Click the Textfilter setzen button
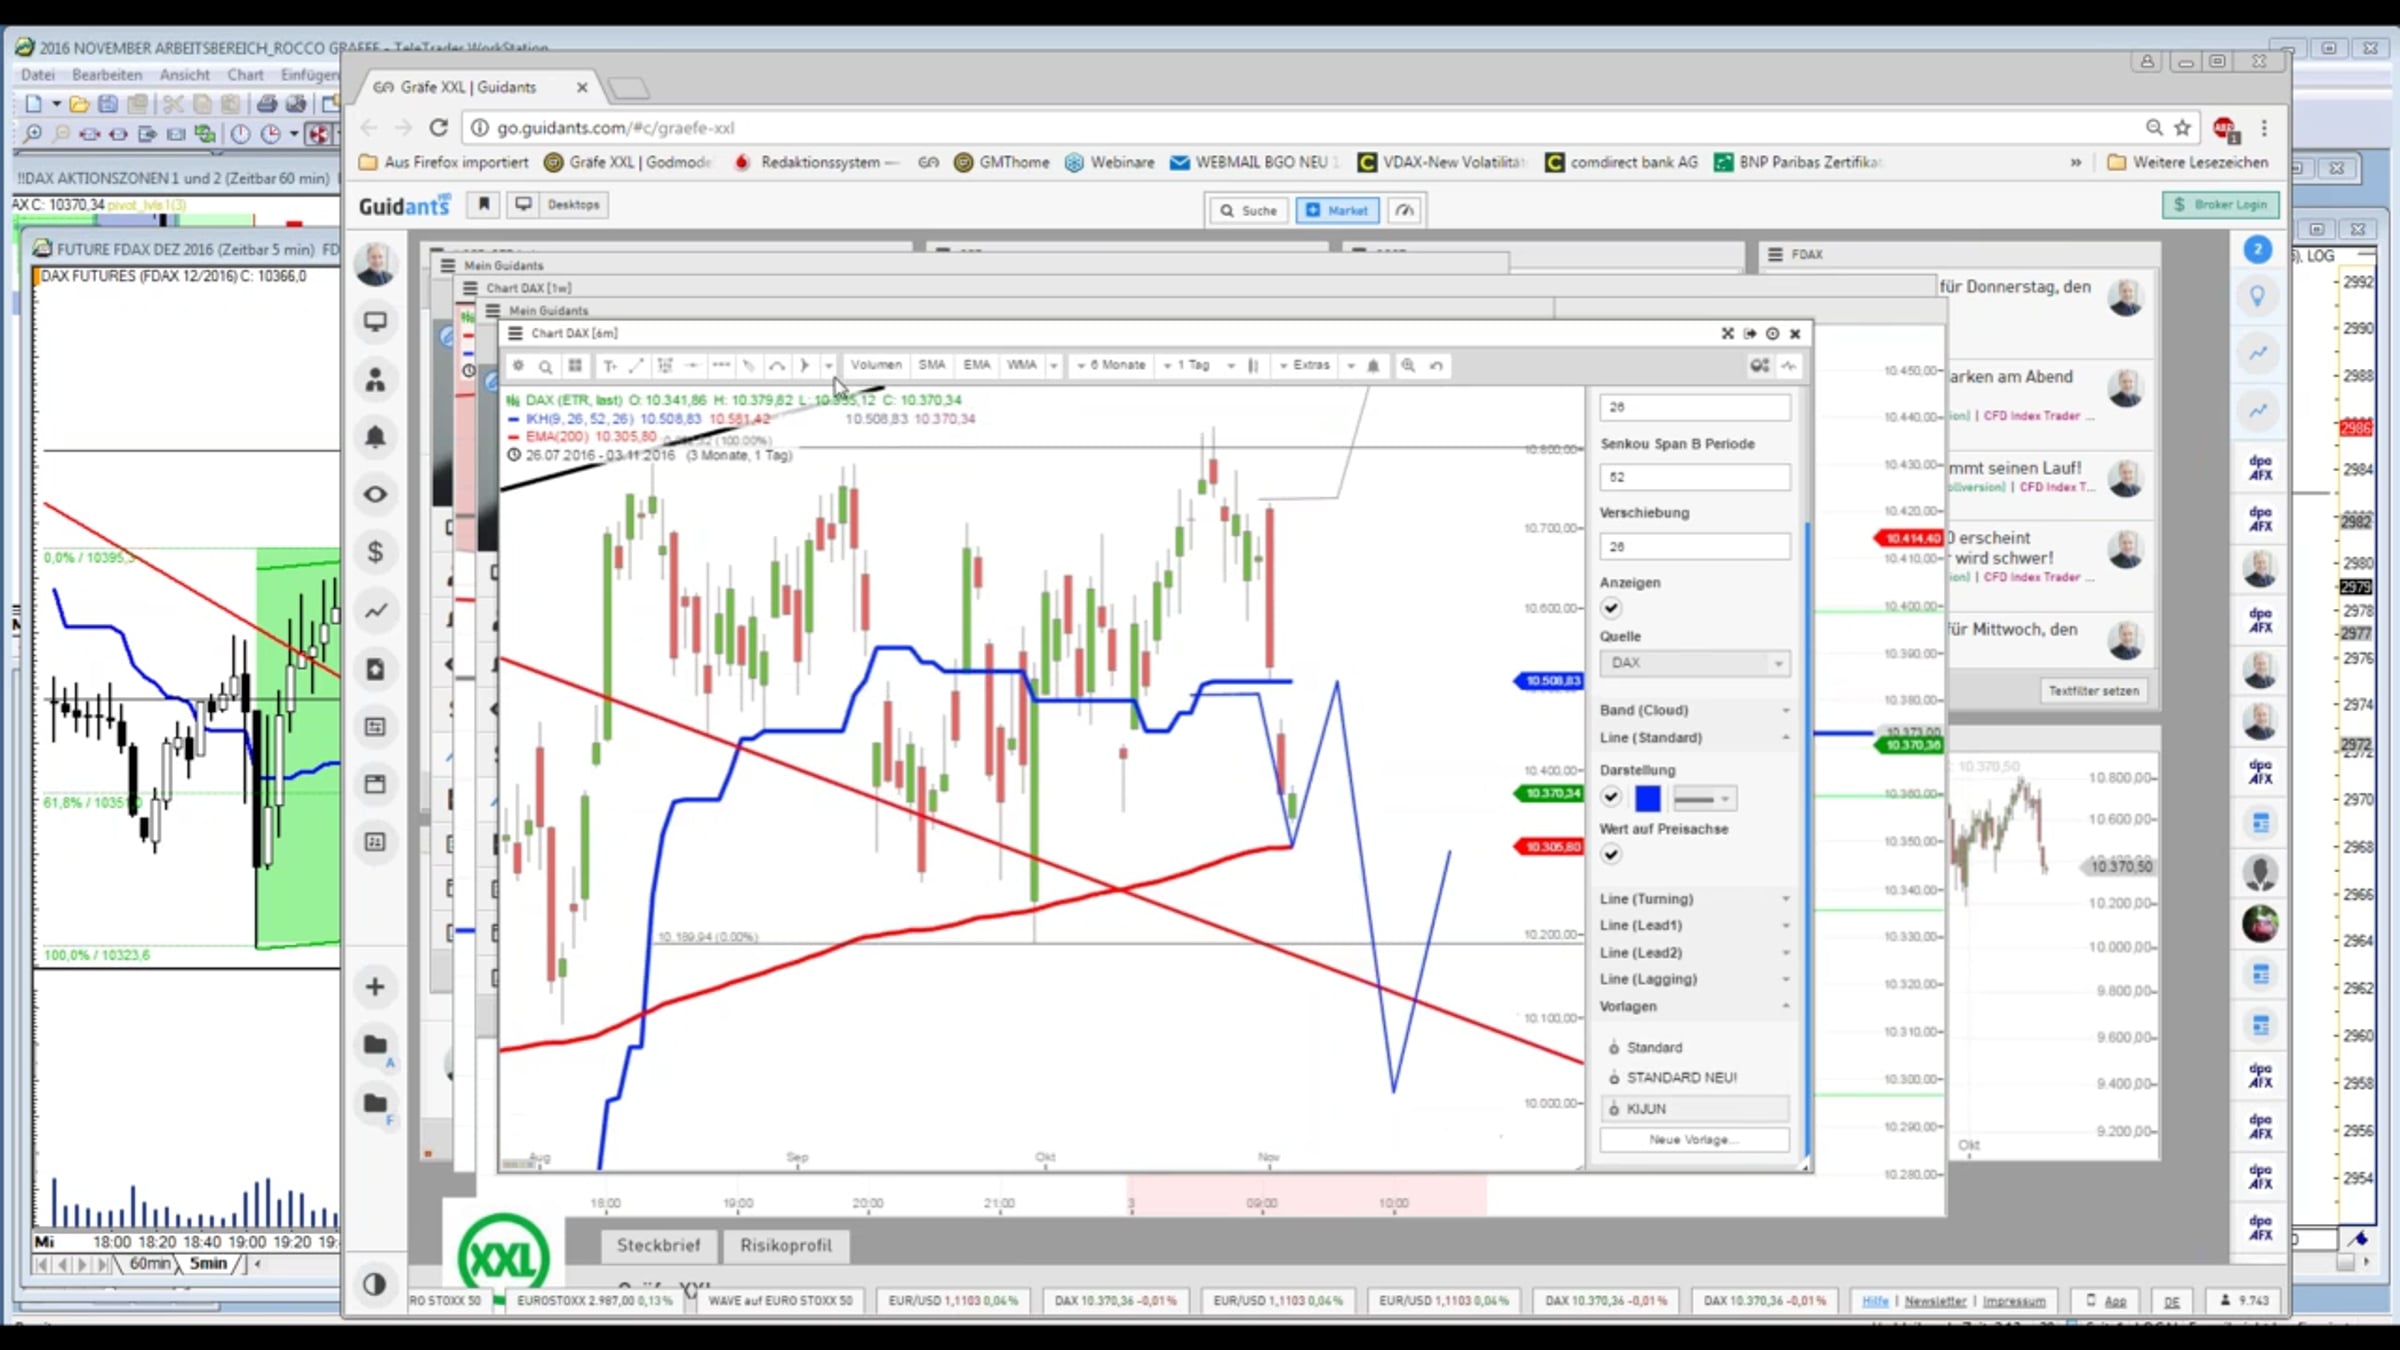The height and width of the screenshot is (1350, 2400). click(2093, 691)
